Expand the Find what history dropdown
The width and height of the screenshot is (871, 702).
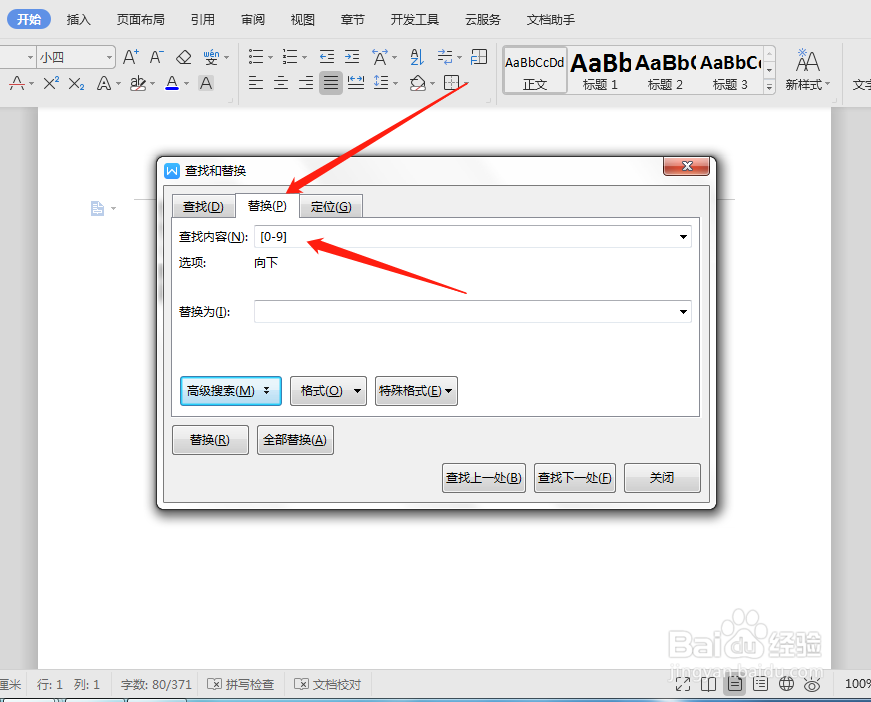point(683,237)
